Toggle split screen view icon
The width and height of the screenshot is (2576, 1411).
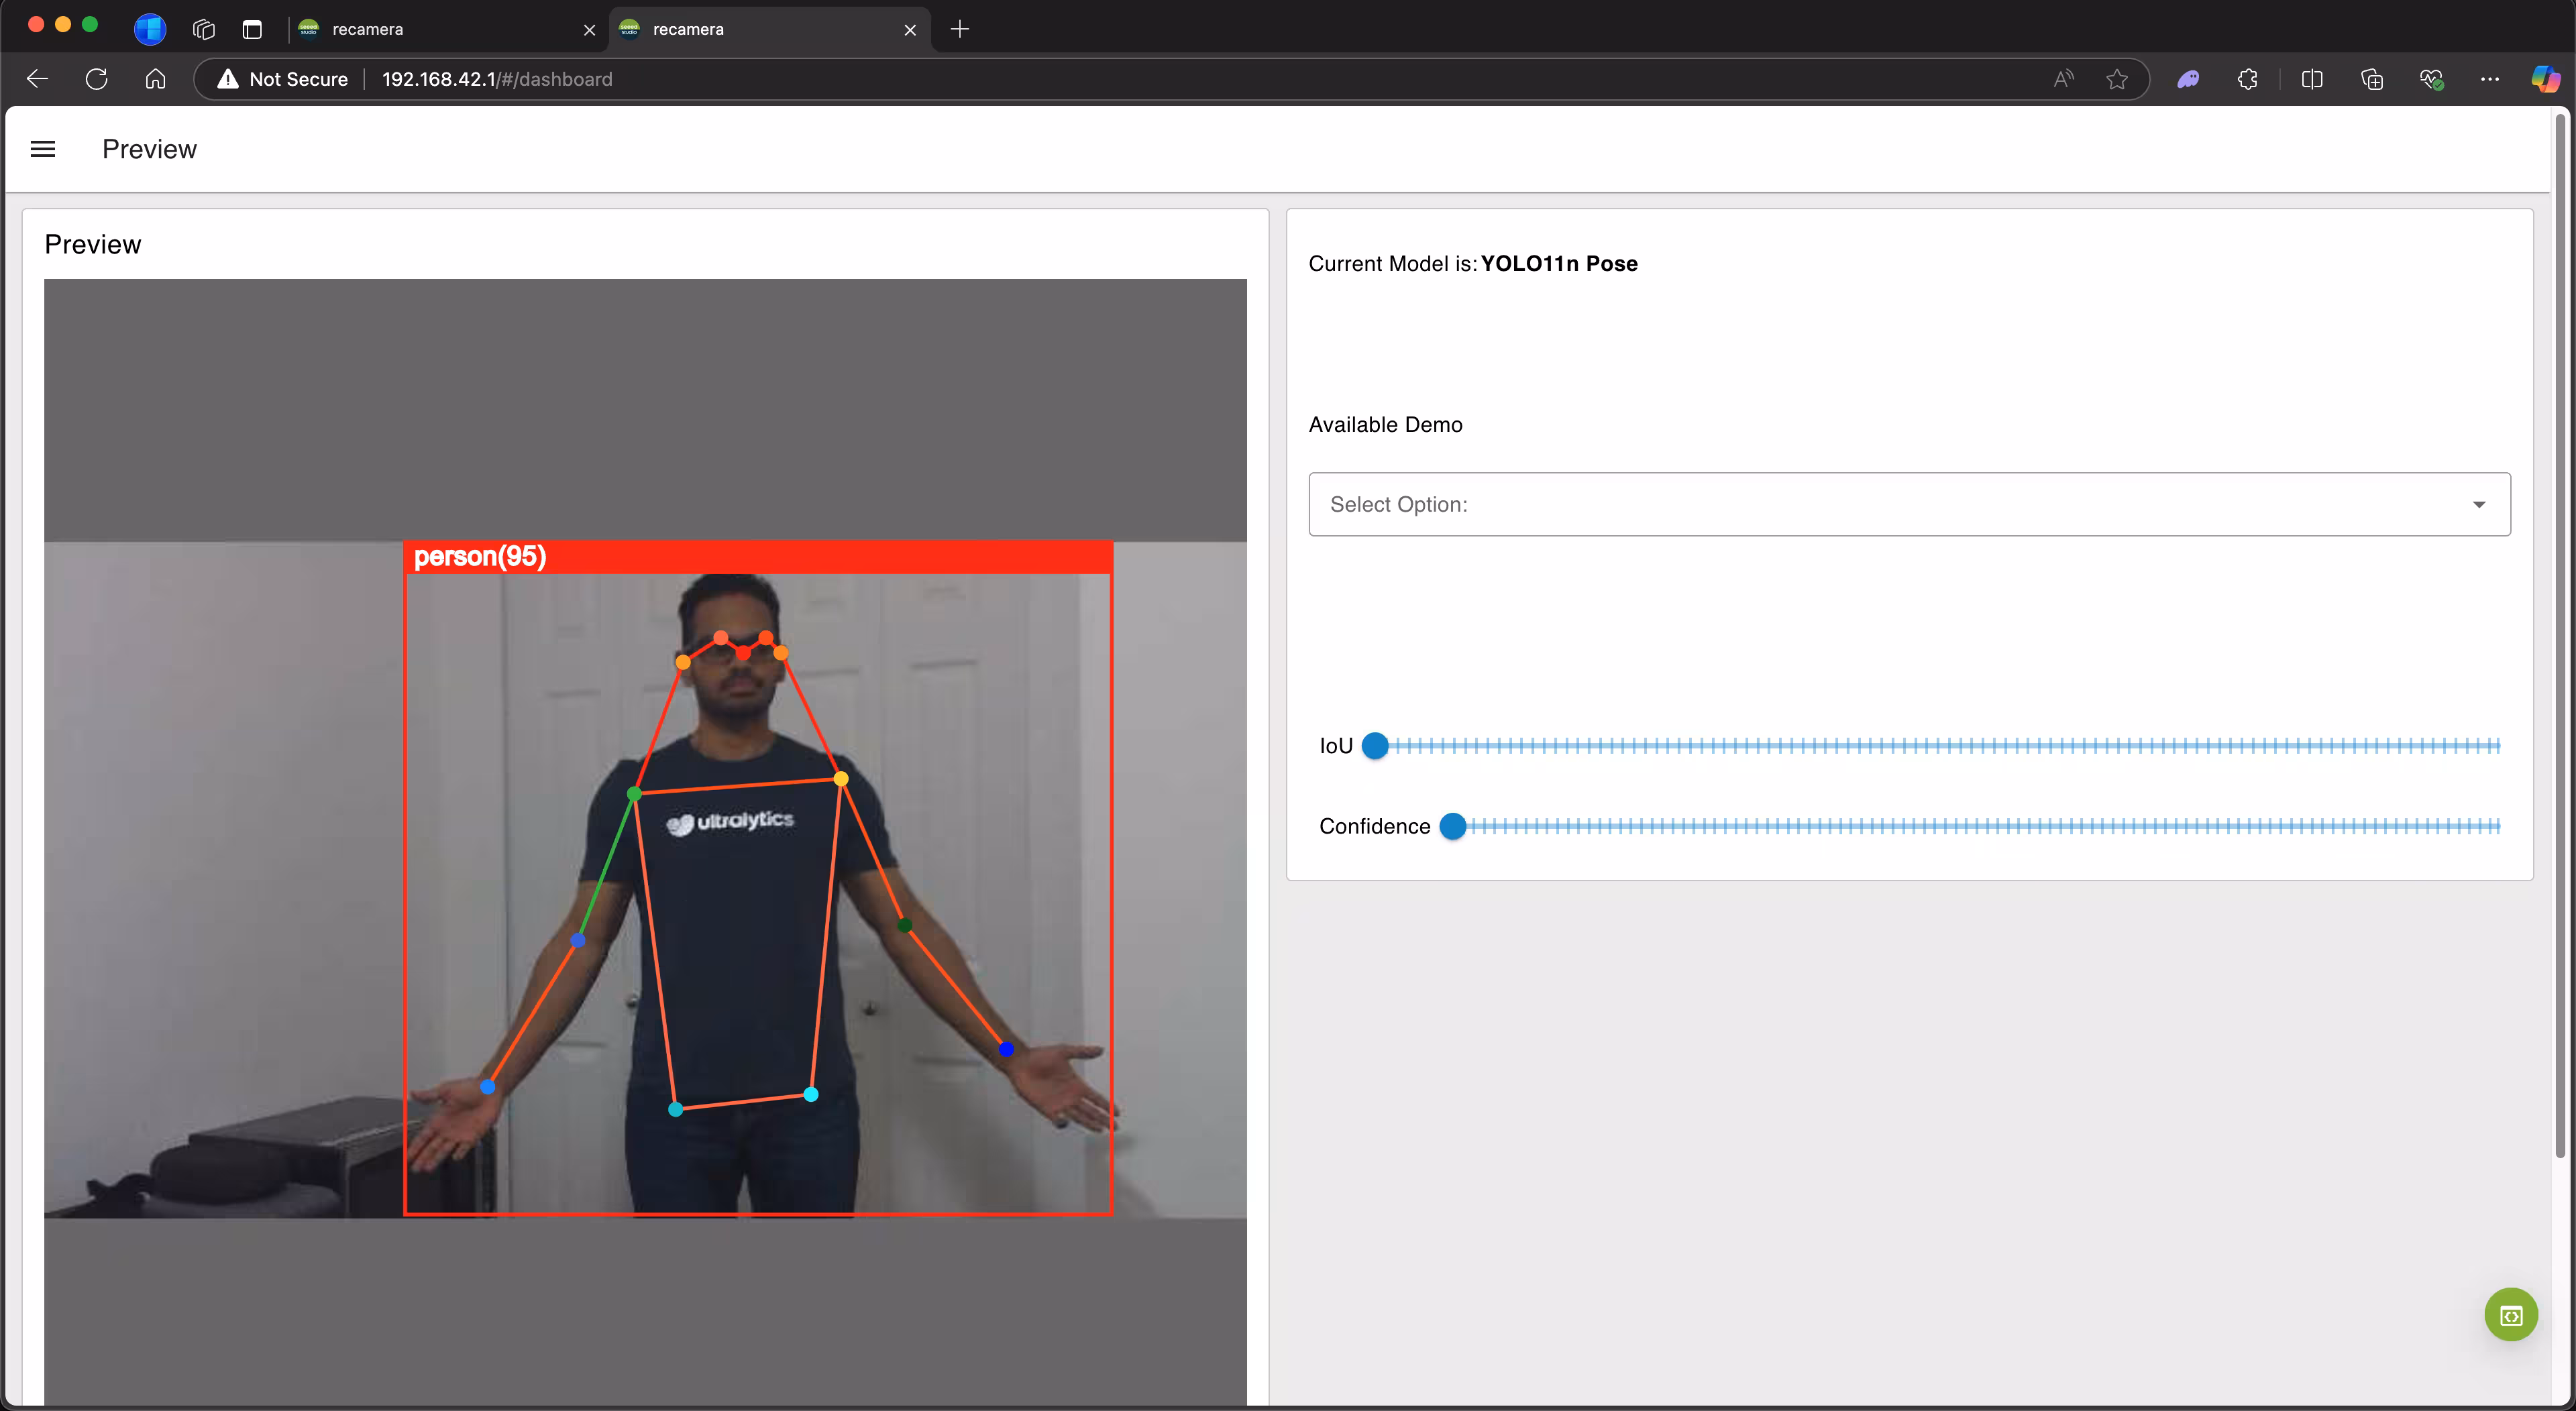(2311, 79)
